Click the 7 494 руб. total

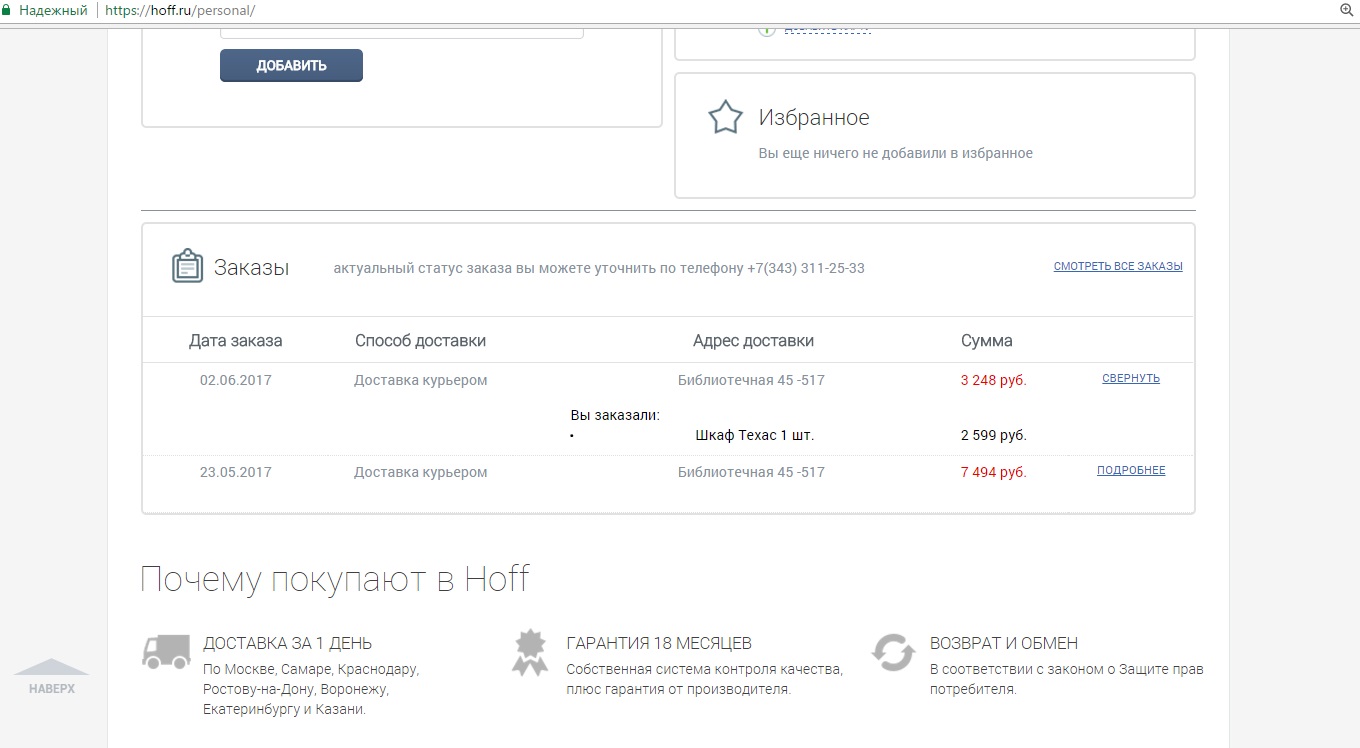pos(993,472)
